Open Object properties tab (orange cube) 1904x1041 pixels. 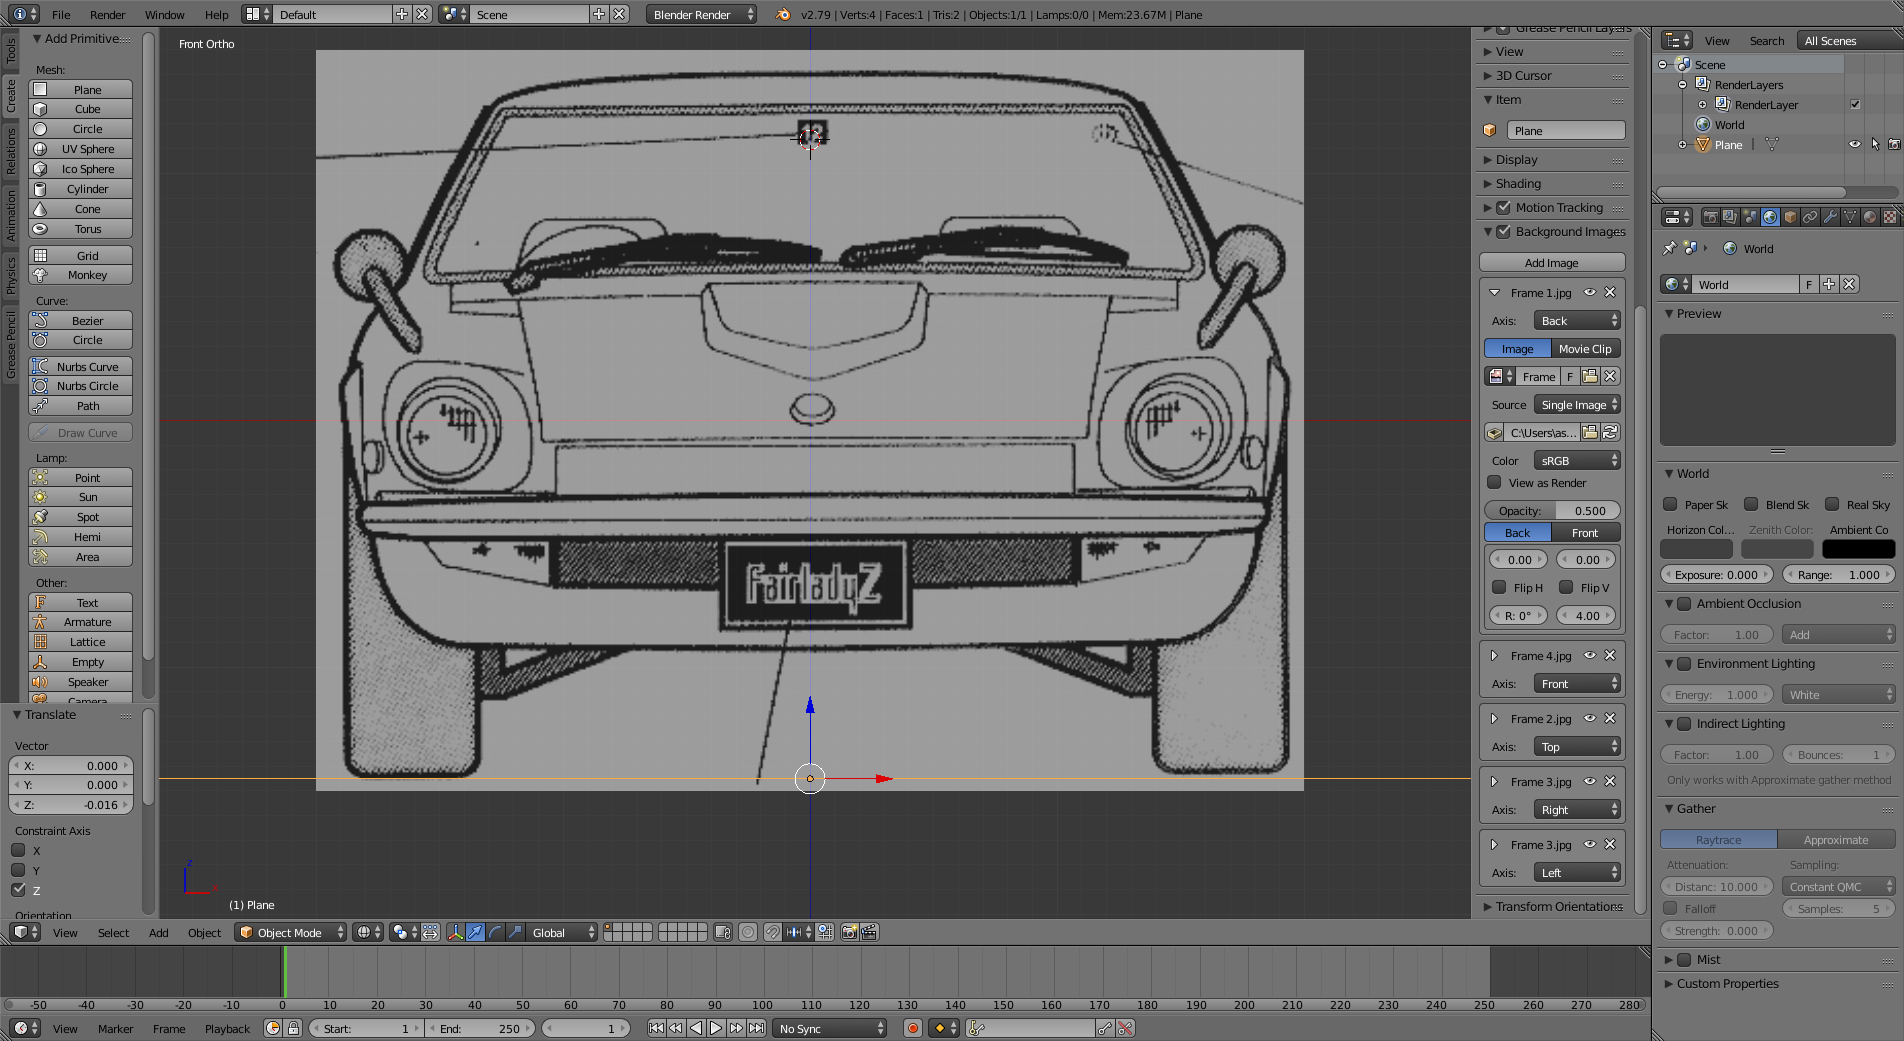[x=1790, y=217]
